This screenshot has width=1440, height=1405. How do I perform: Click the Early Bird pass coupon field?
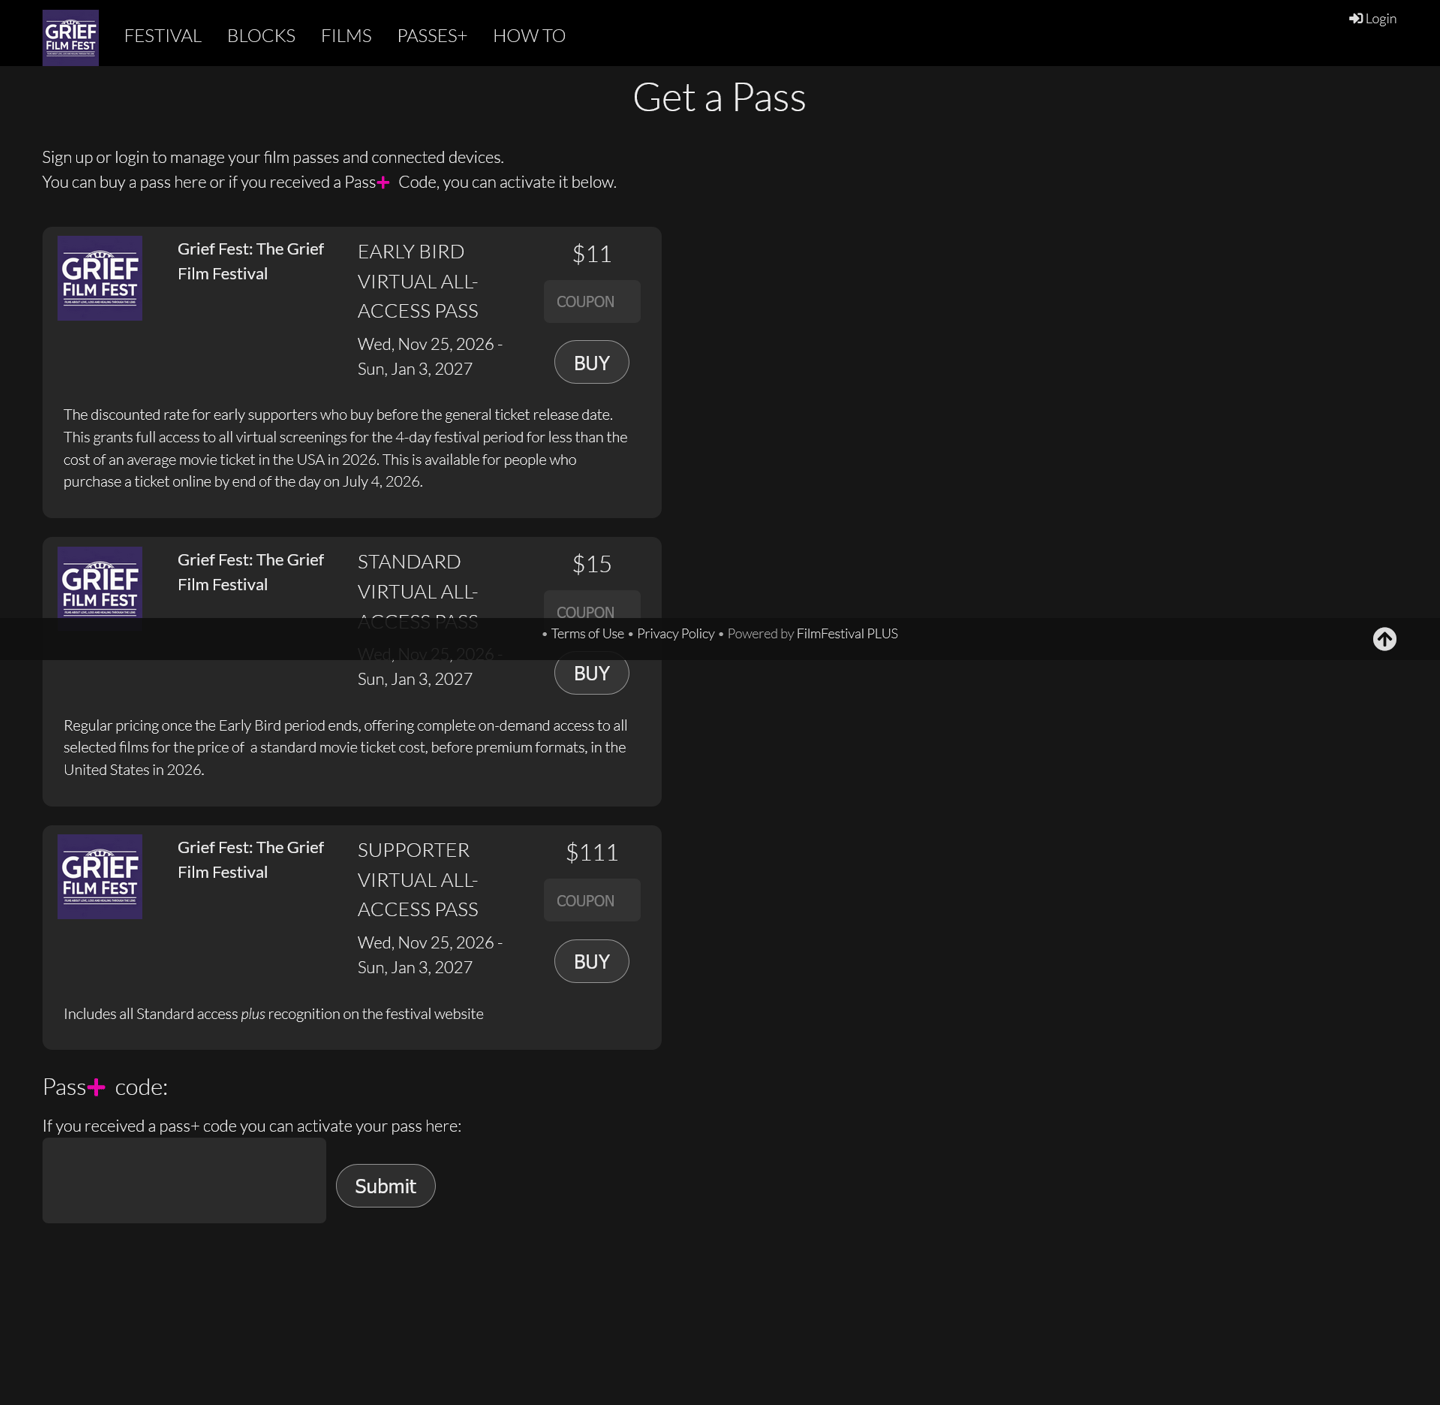(592, 302)
